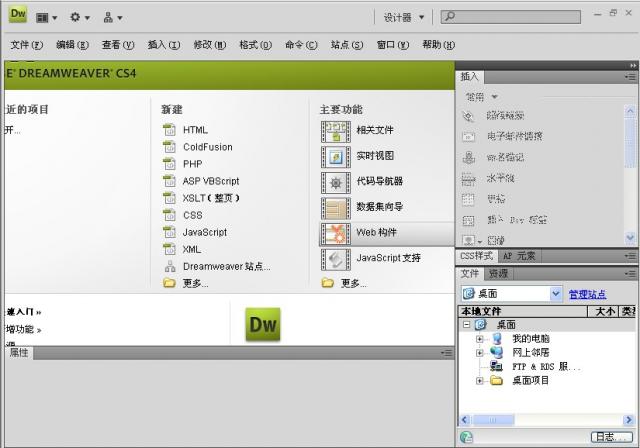Switch to the CSS样式 tab
Viewport: 640px width, 448px height.
click(476, 256)
